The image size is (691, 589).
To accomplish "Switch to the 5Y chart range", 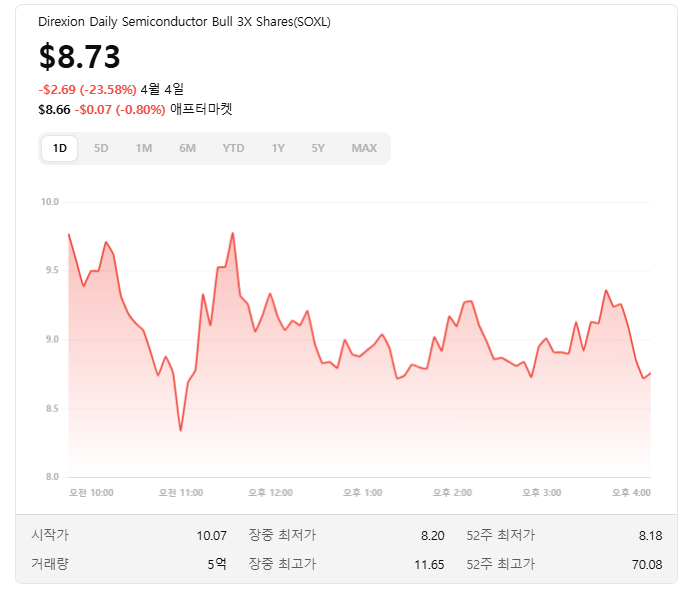I will (318, 148).
